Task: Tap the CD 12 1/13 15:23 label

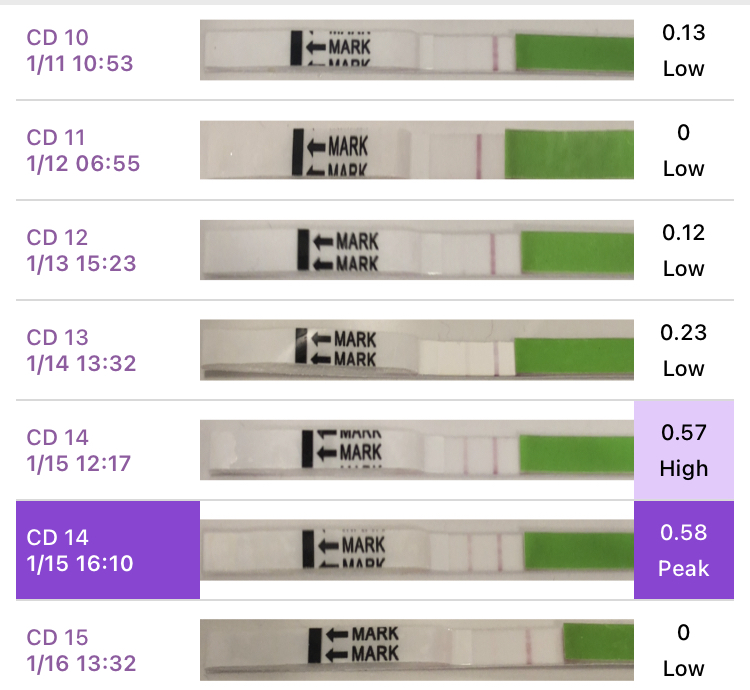Action: [80, 251]
